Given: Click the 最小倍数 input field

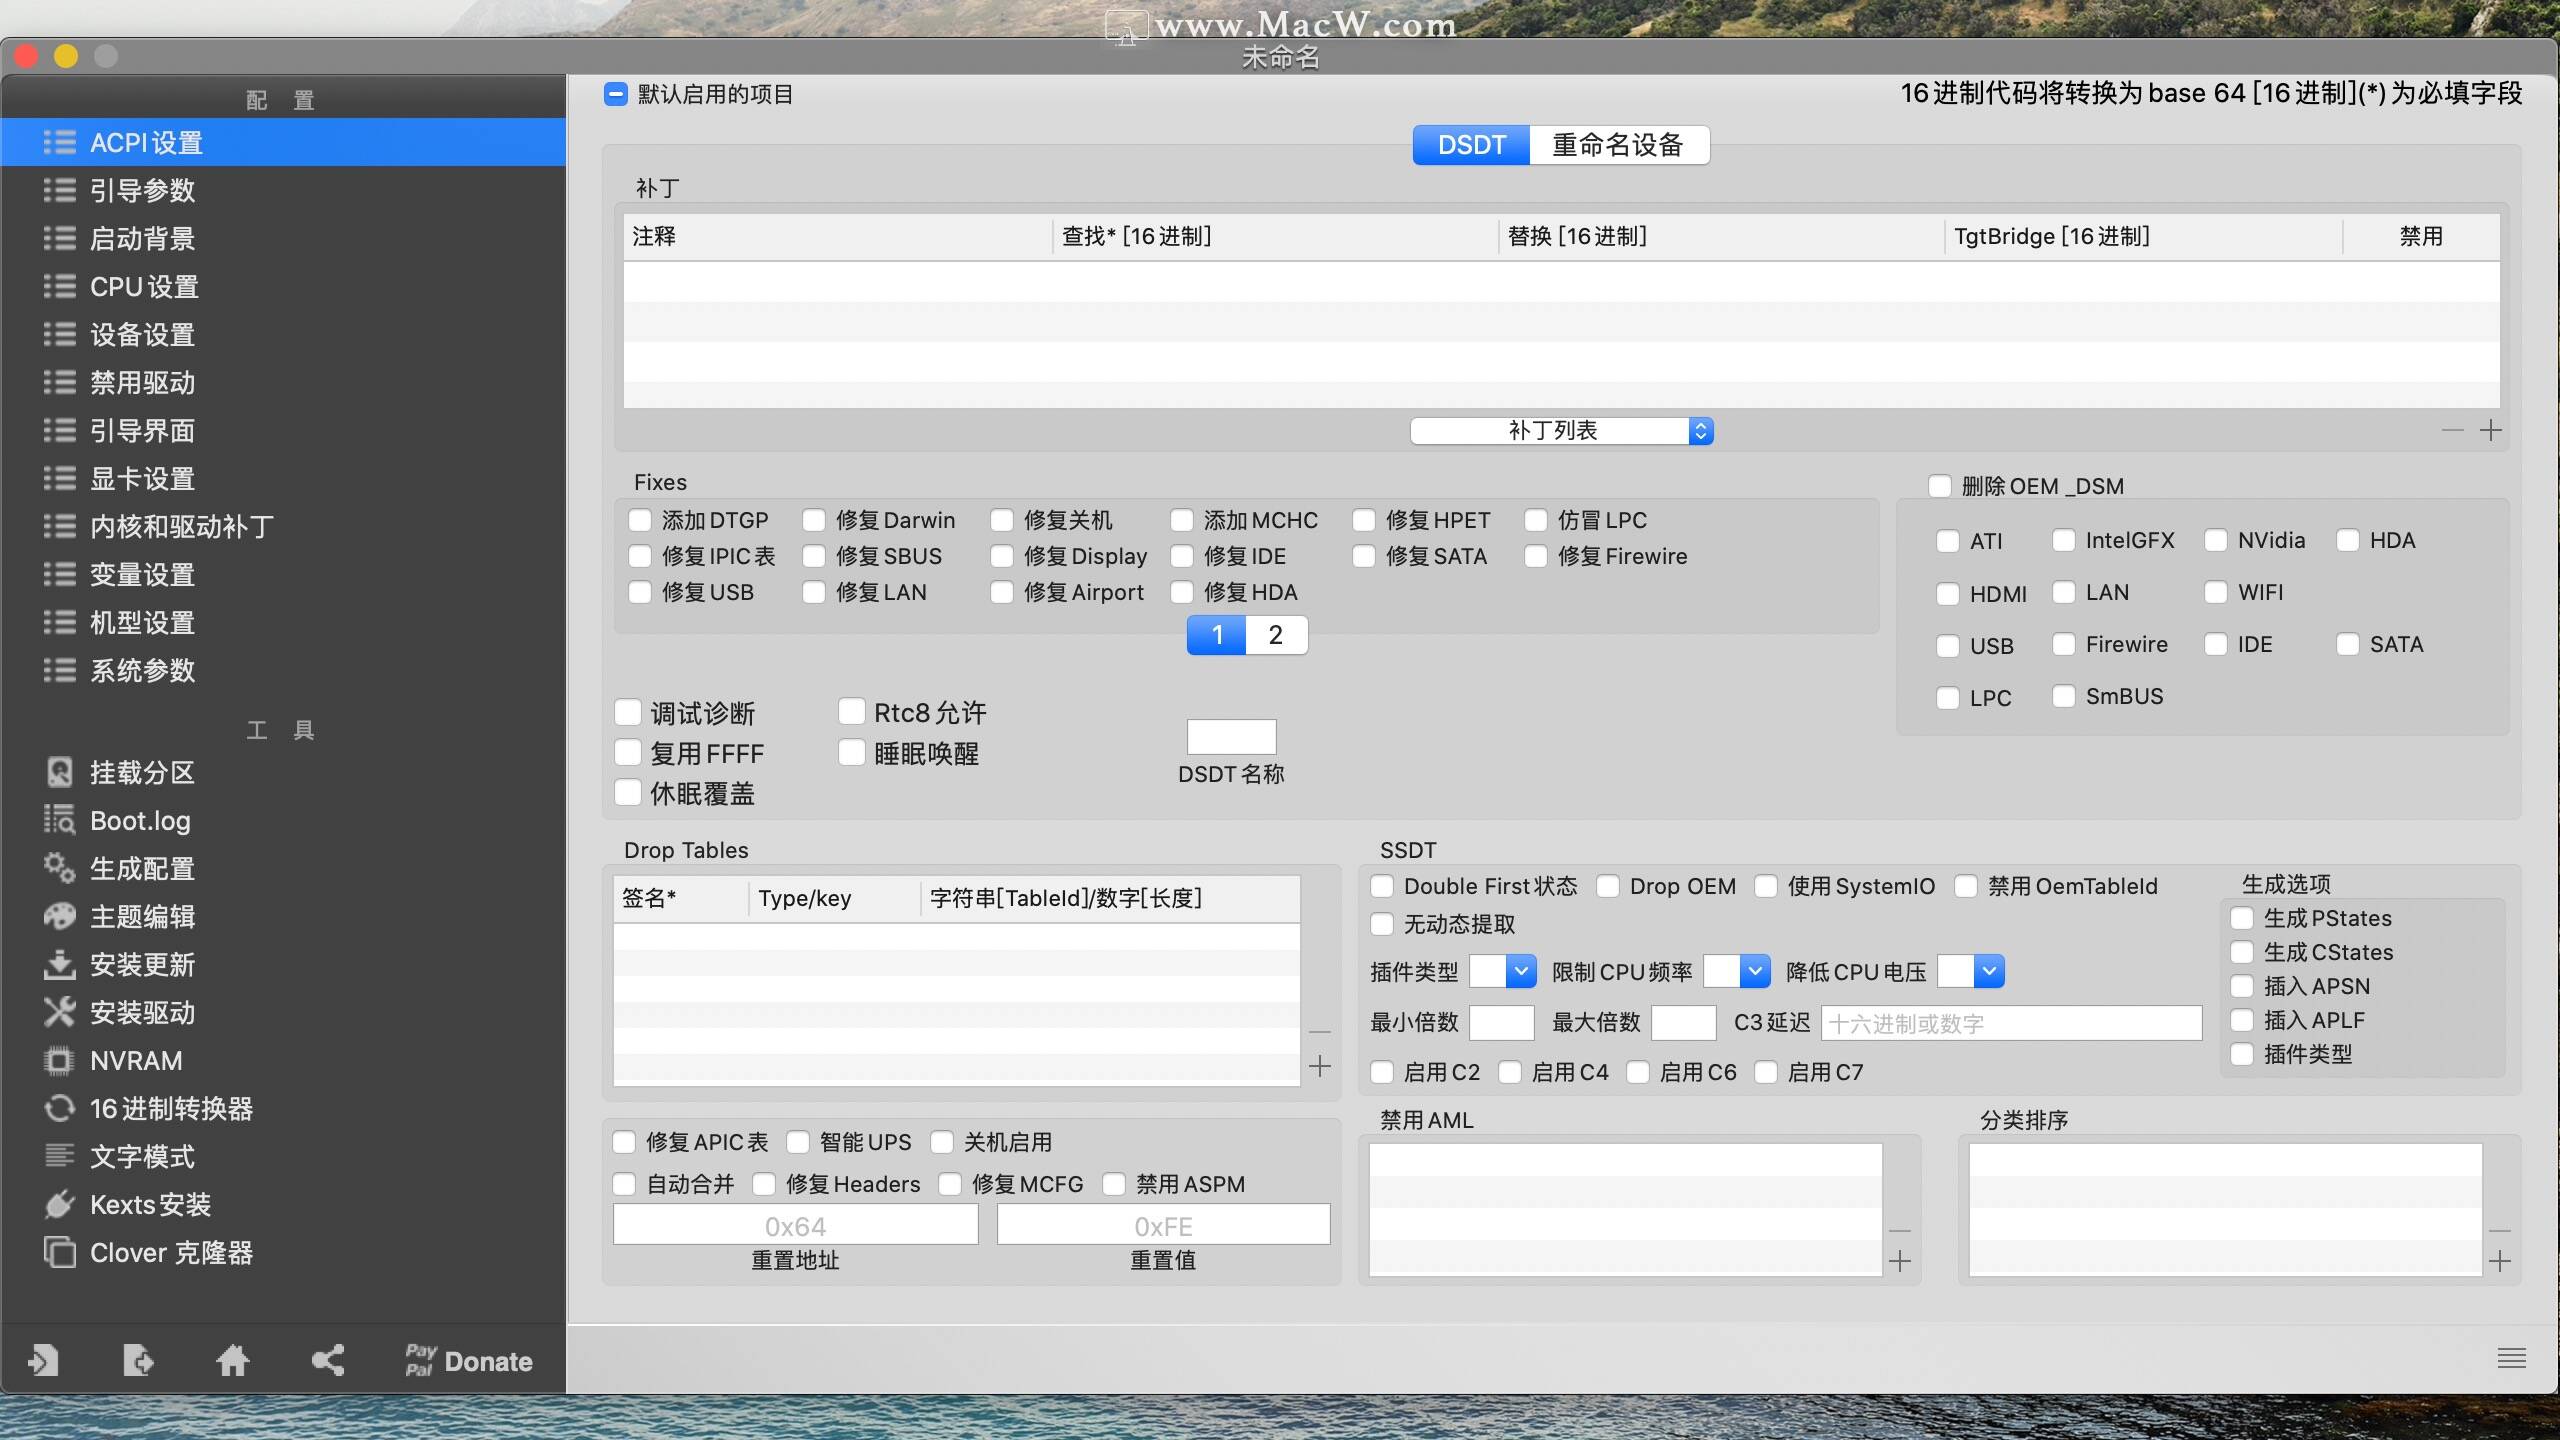Looking at the screenshot, I should click(x=1502, y=1023).
